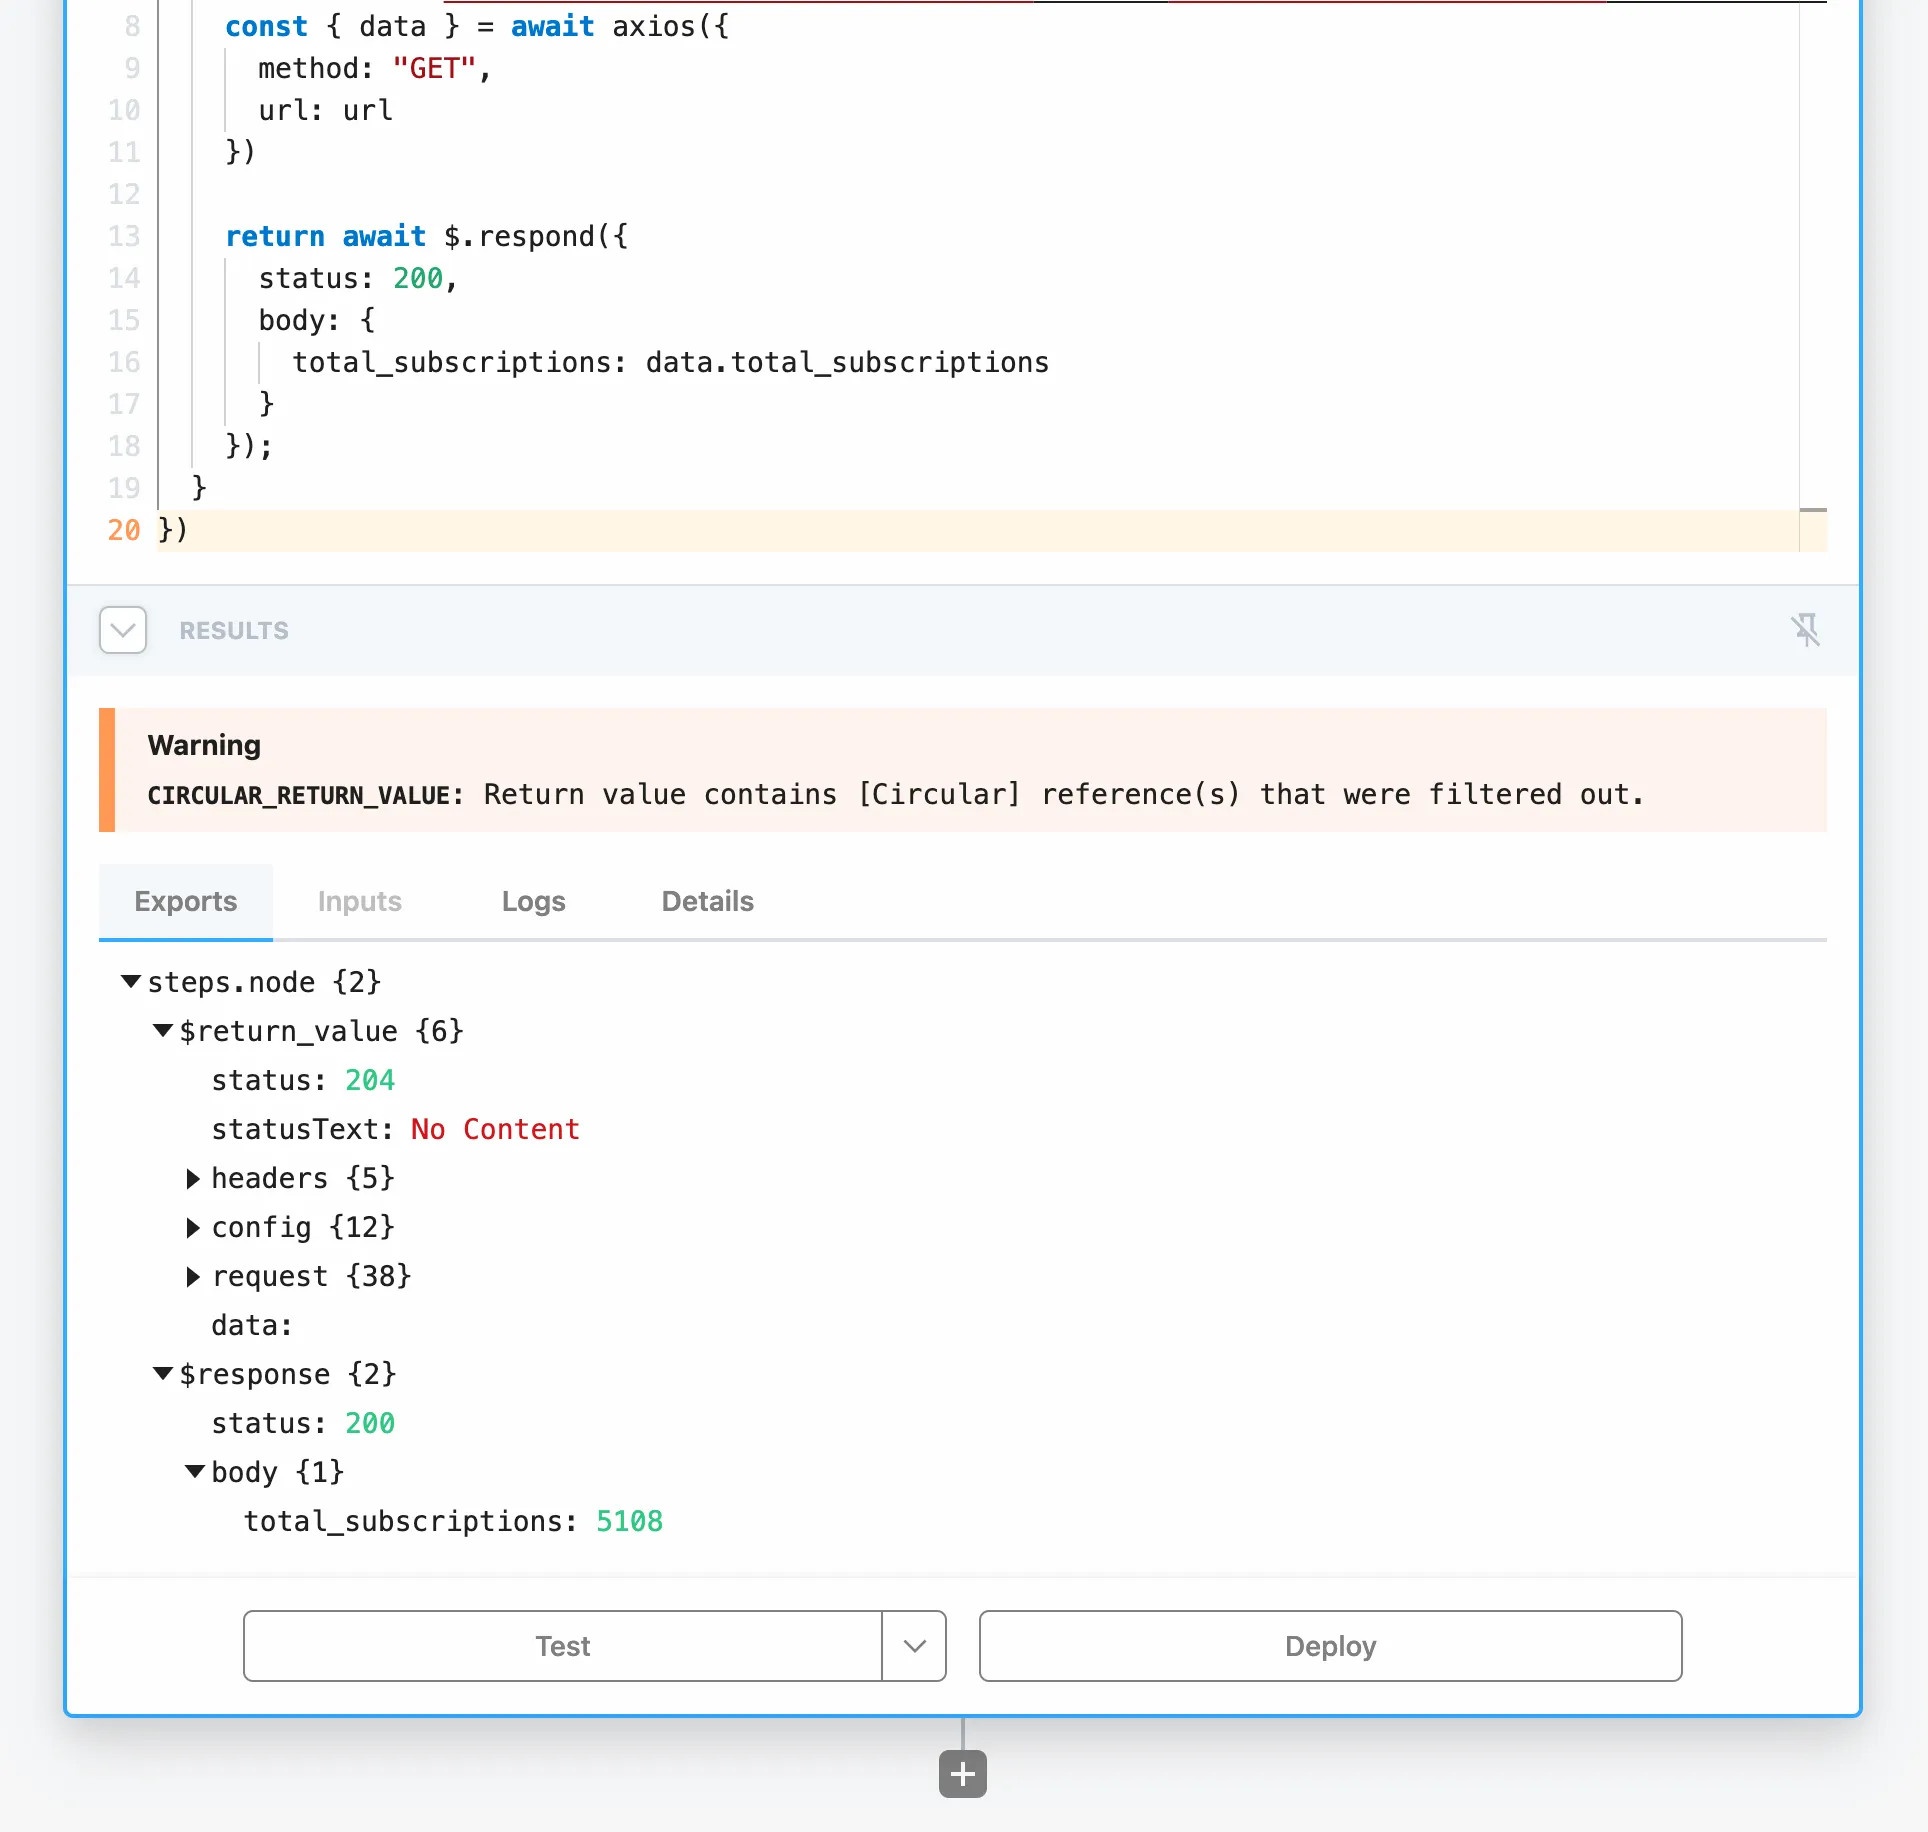Collapse the body object under $response

click(196, 1471)
